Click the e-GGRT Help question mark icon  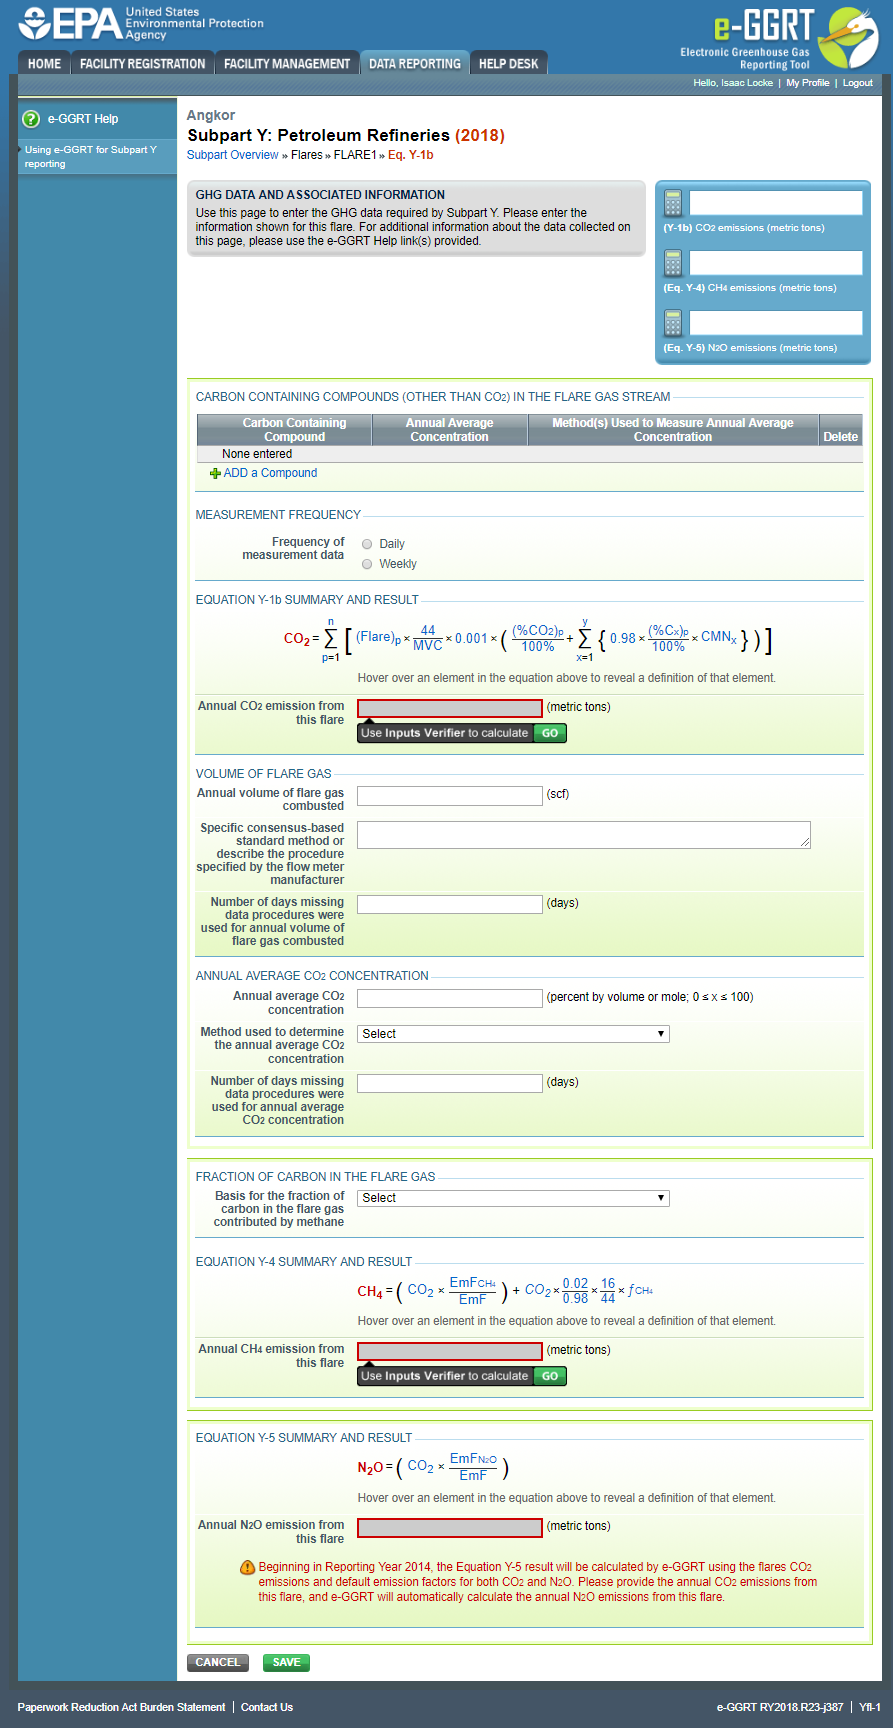[x=31, y=119]
